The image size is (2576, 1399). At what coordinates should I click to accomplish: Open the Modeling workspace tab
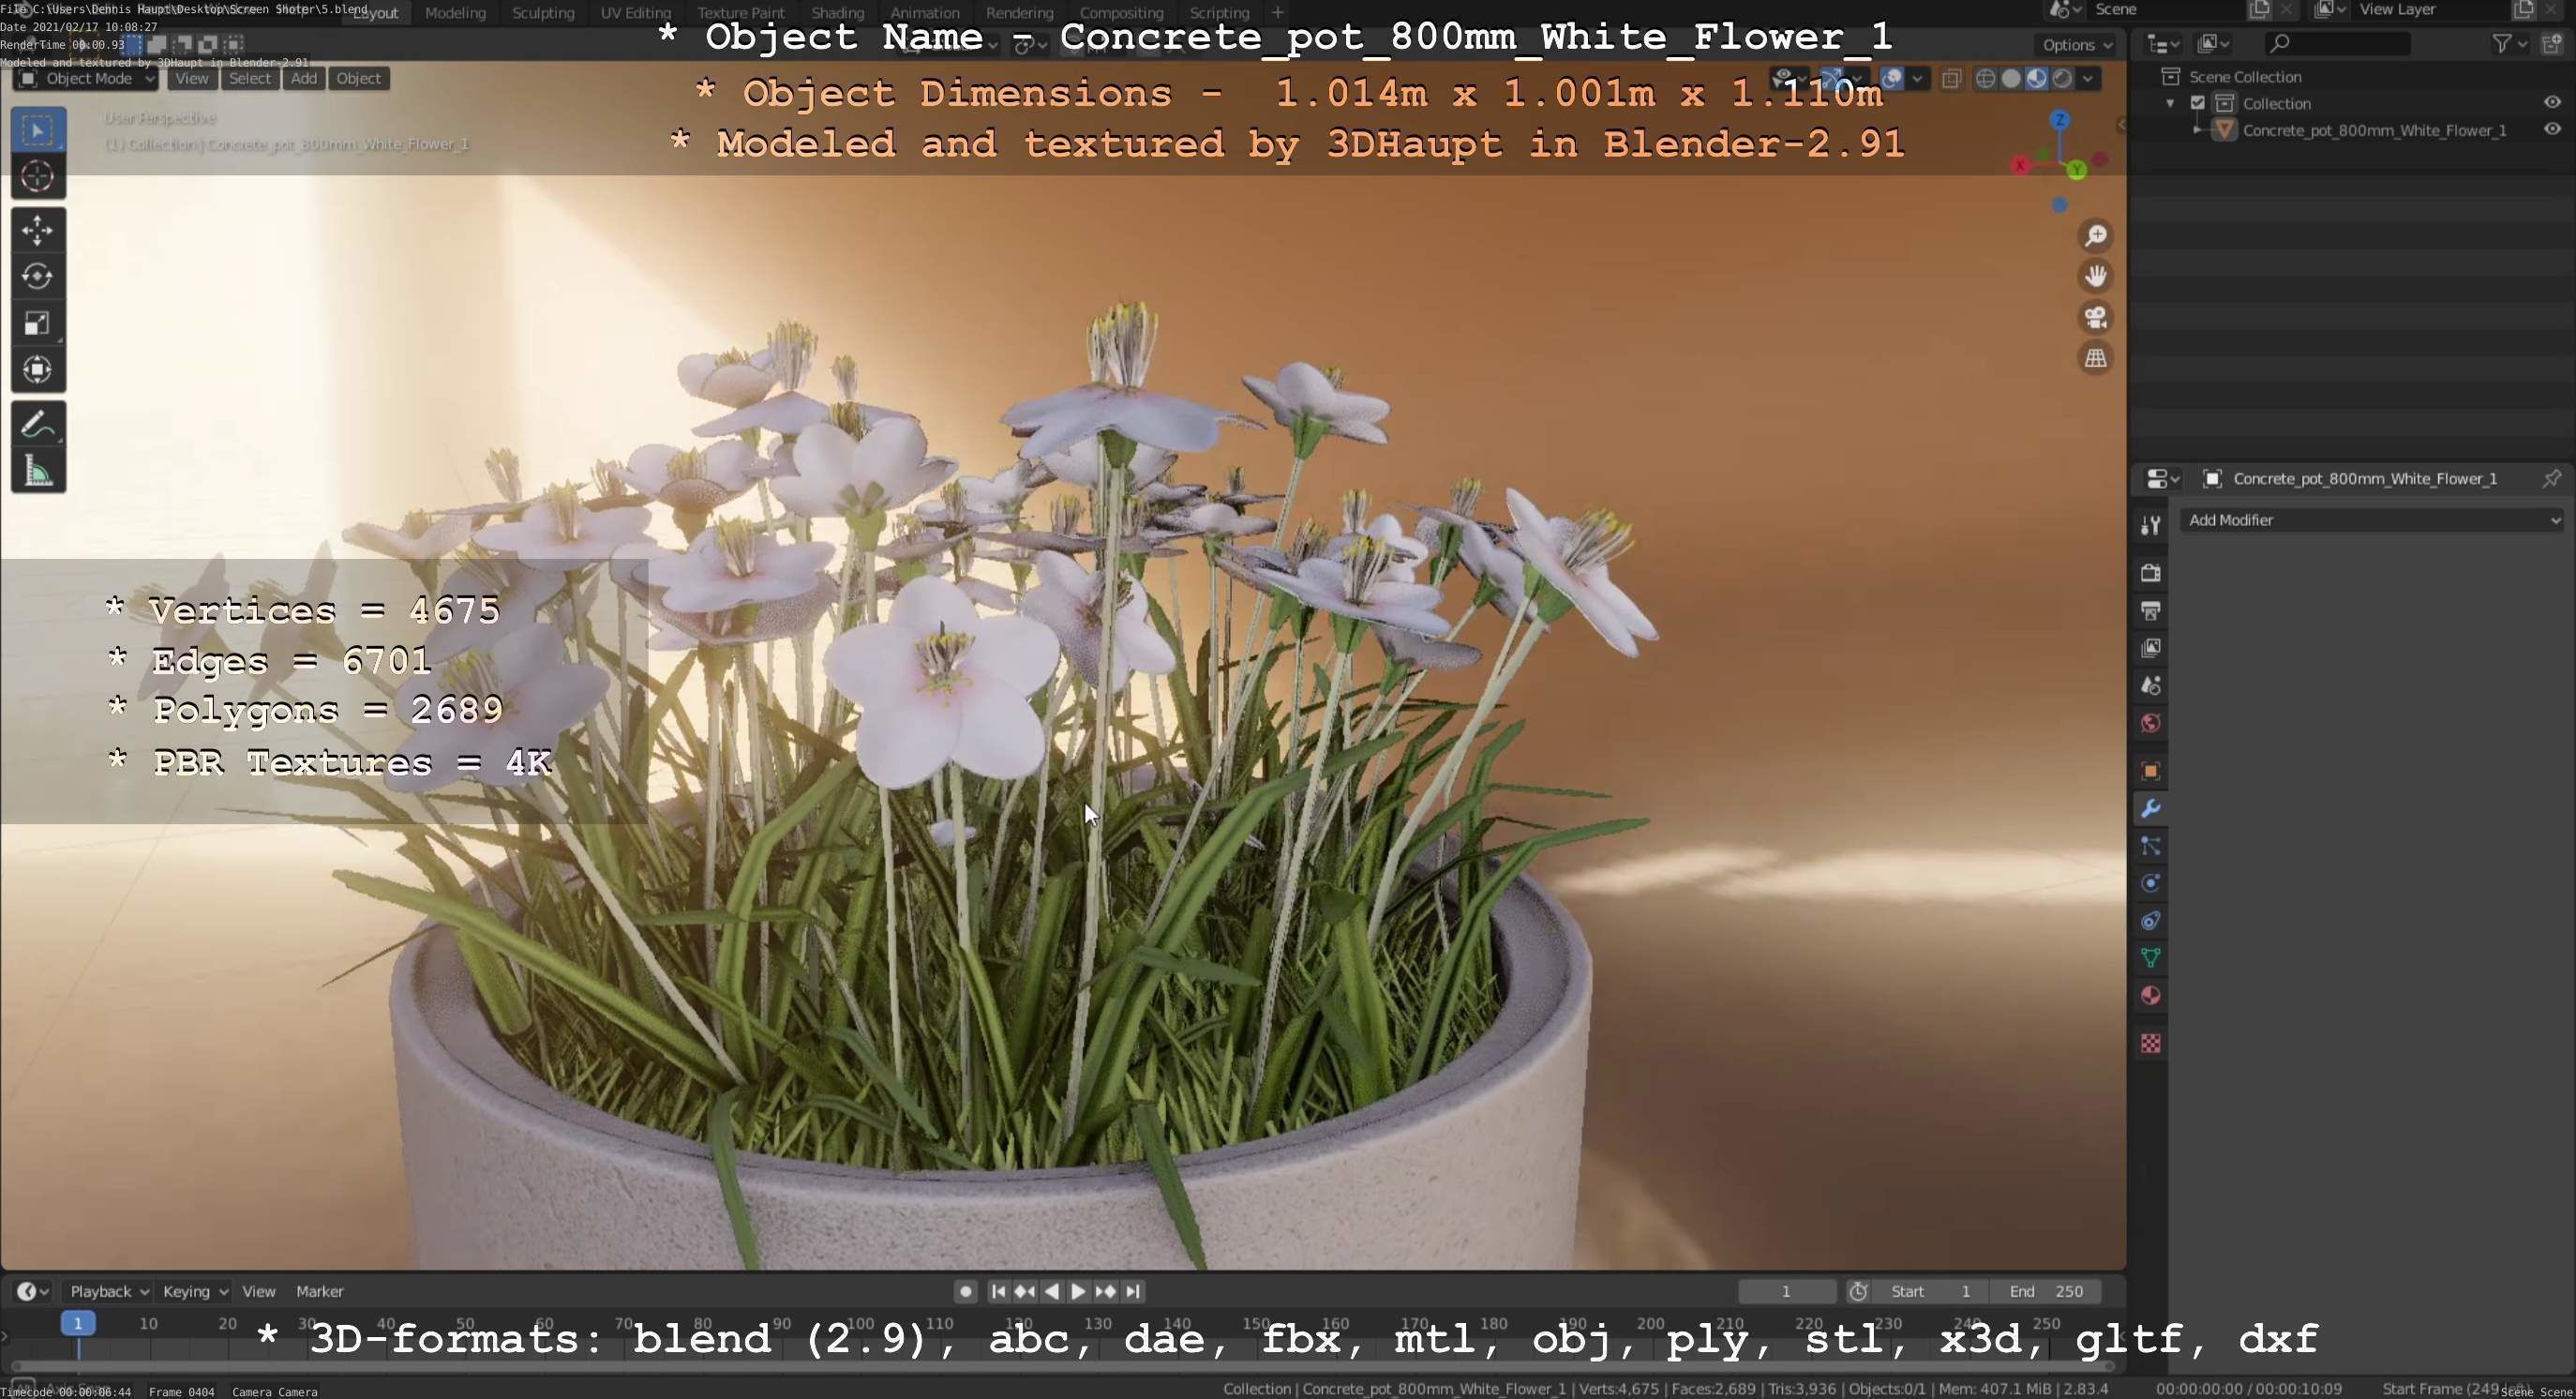point(455,13)
